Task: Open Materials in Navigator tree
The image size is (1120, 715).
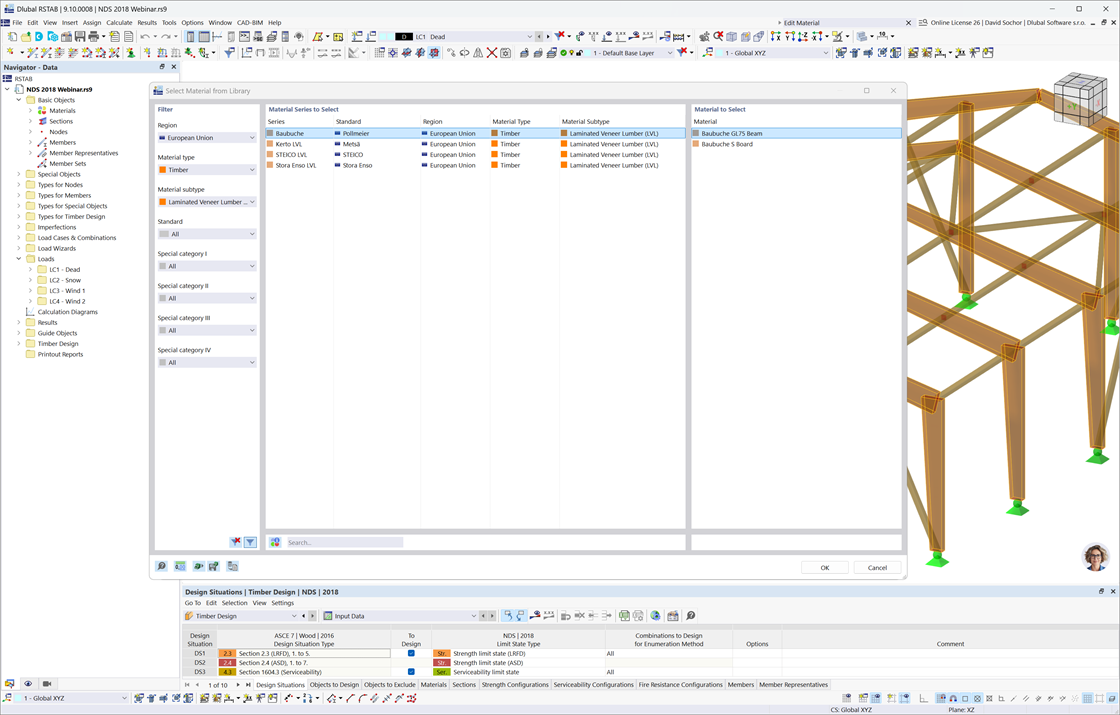Action: pyautogui.click(x=62, y=111)
